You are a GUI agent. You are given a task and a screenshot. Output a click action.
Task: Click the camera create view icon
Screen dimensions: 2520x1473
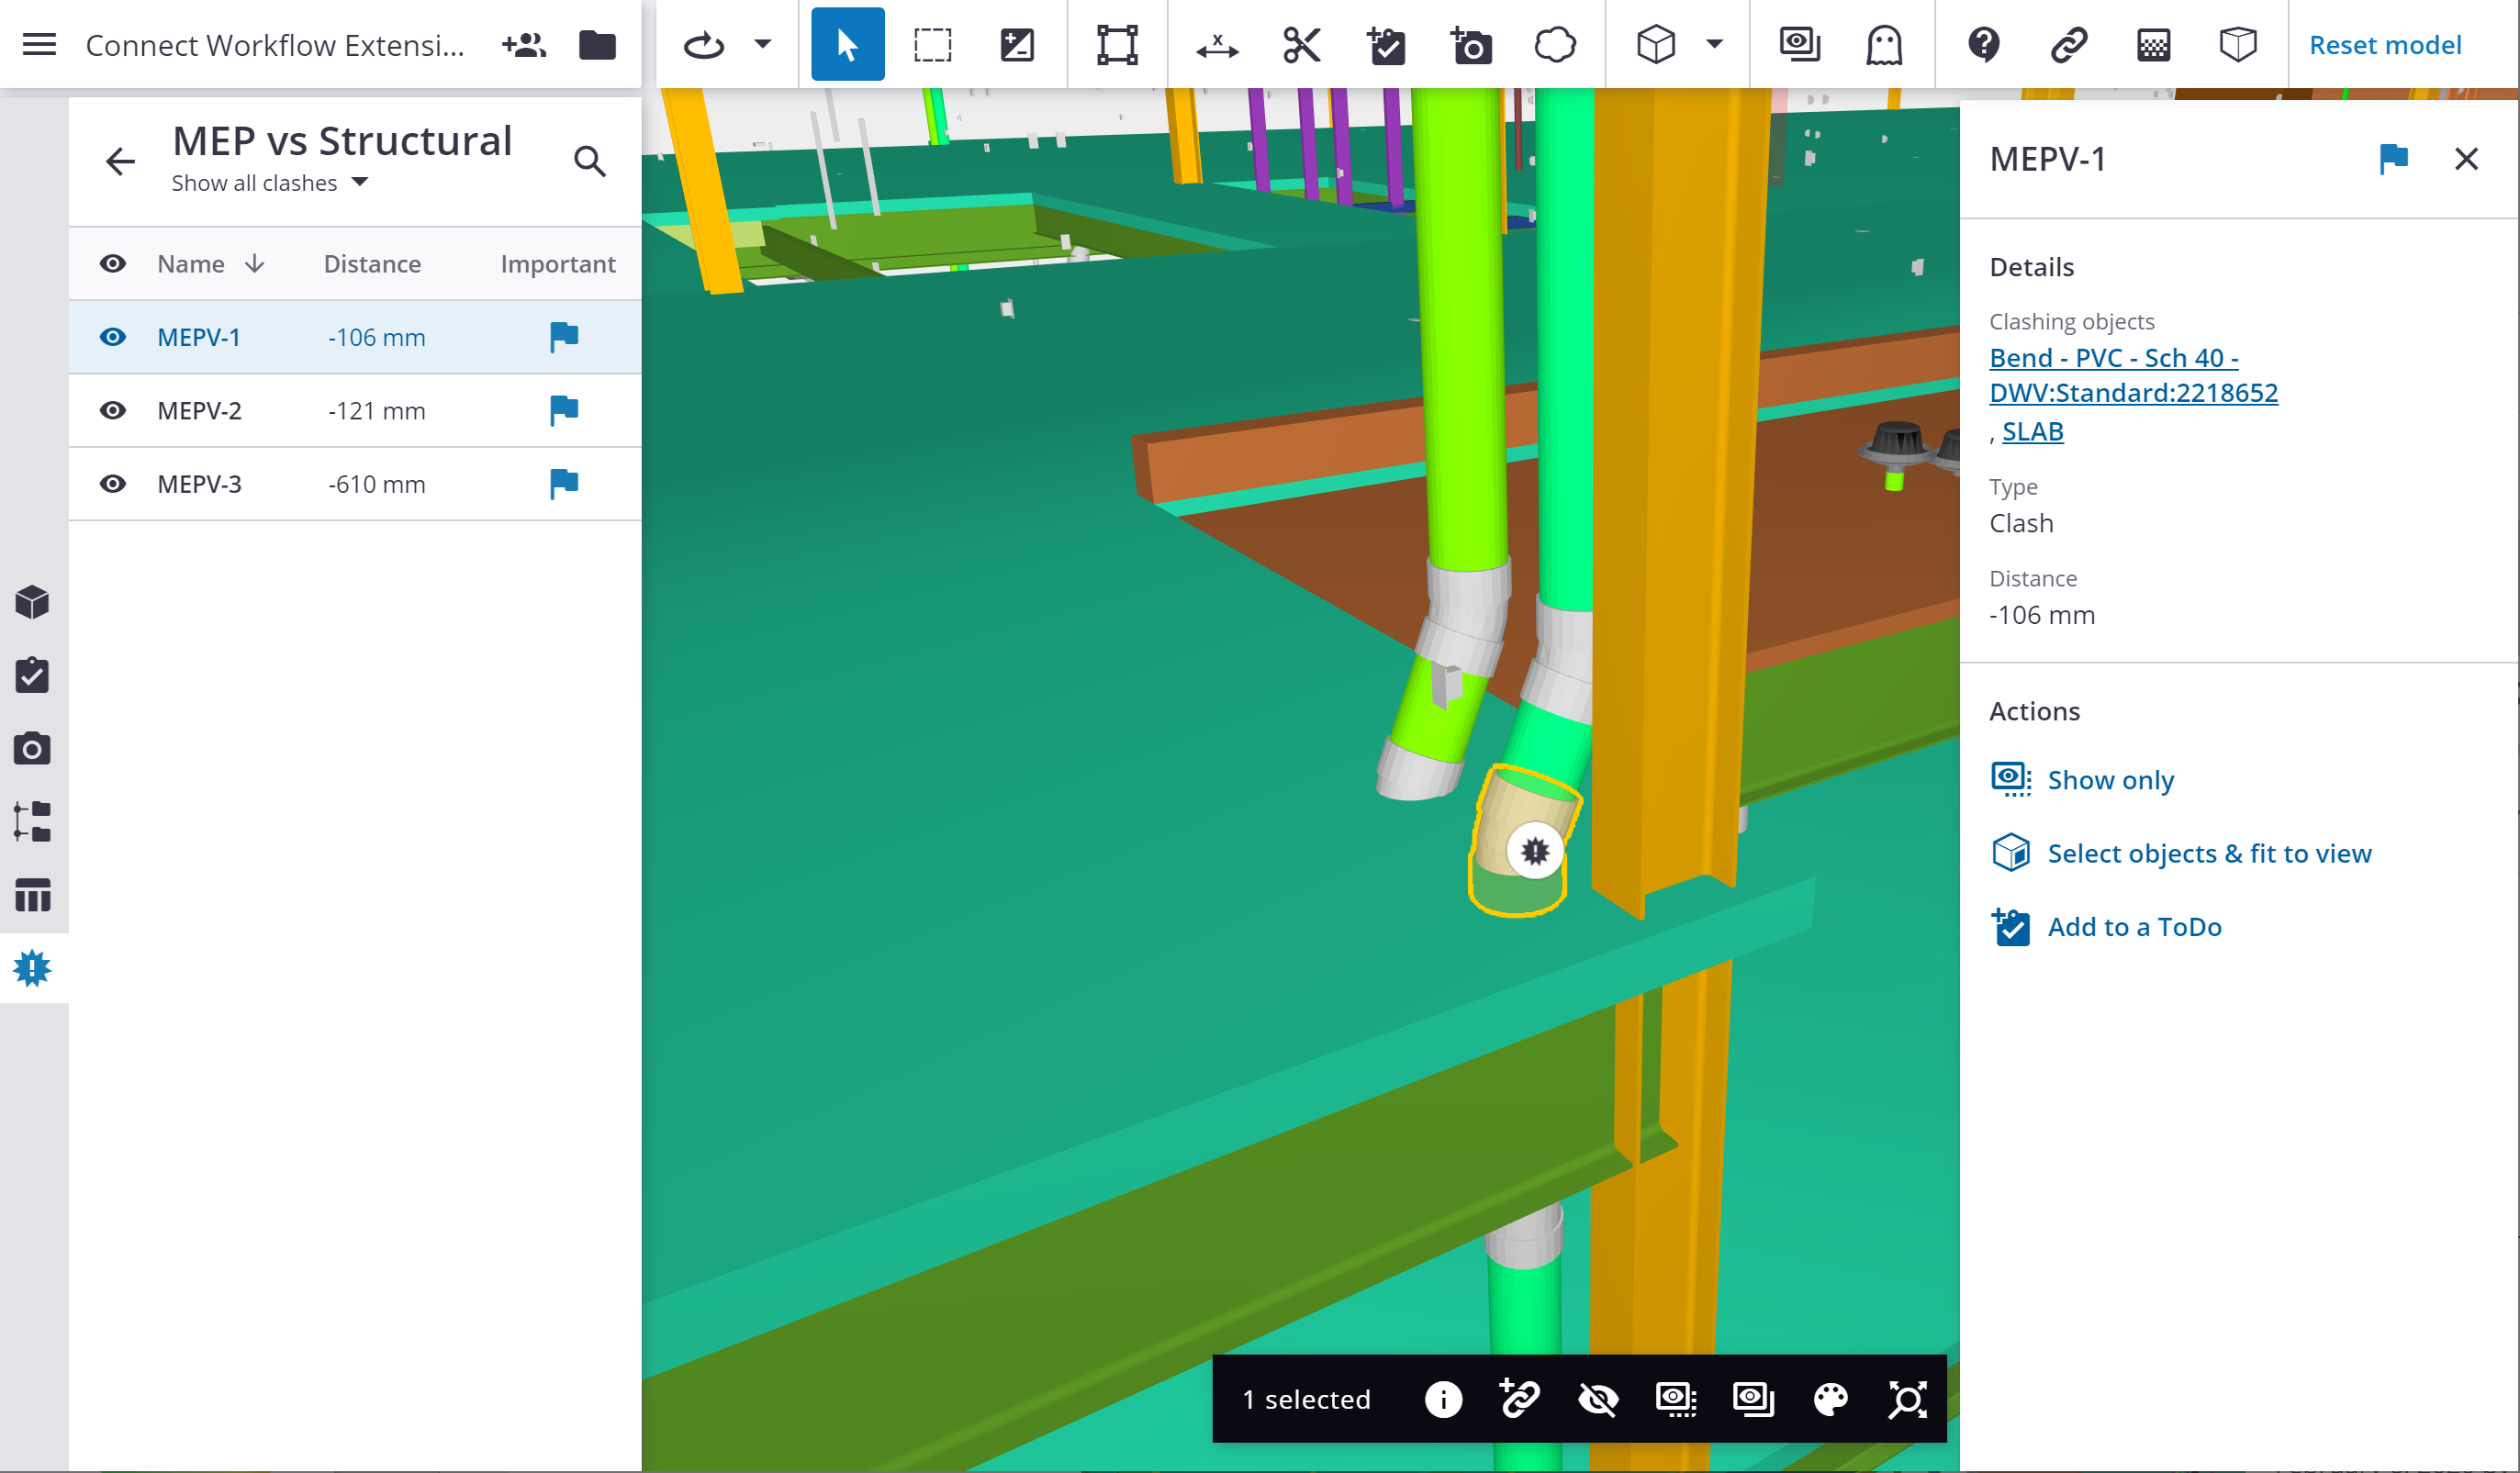[1470, 45]
